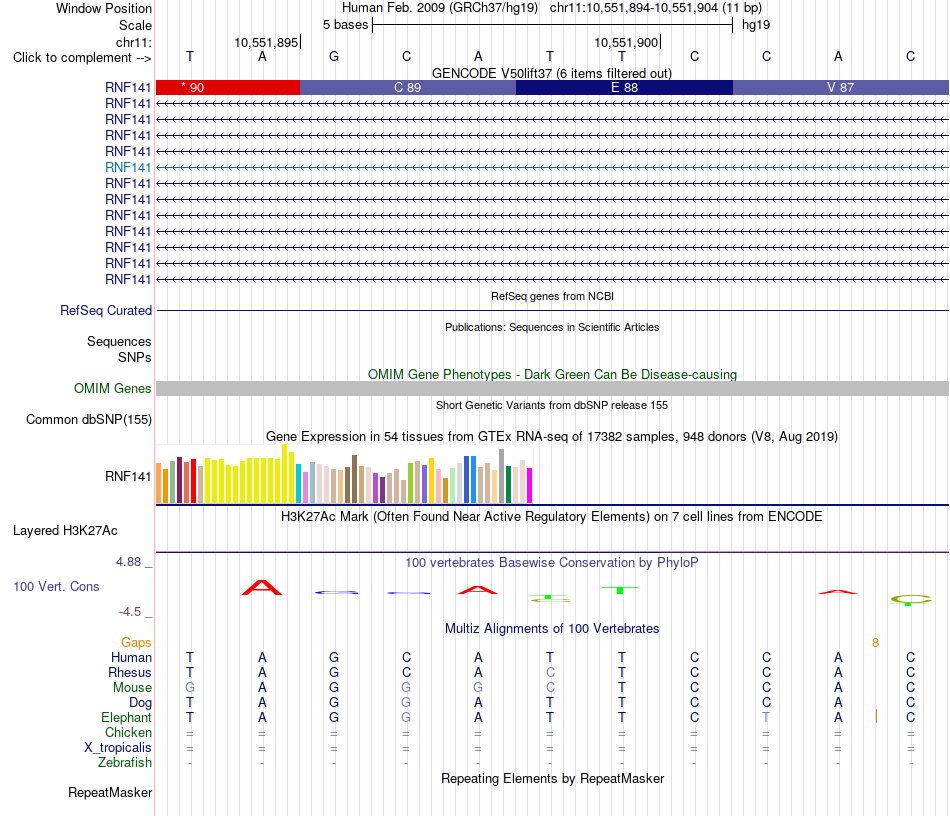Open the "RefSeq genes from NCBI" track title
Viewport: 950px width, 816px height.
coord(552,296)
